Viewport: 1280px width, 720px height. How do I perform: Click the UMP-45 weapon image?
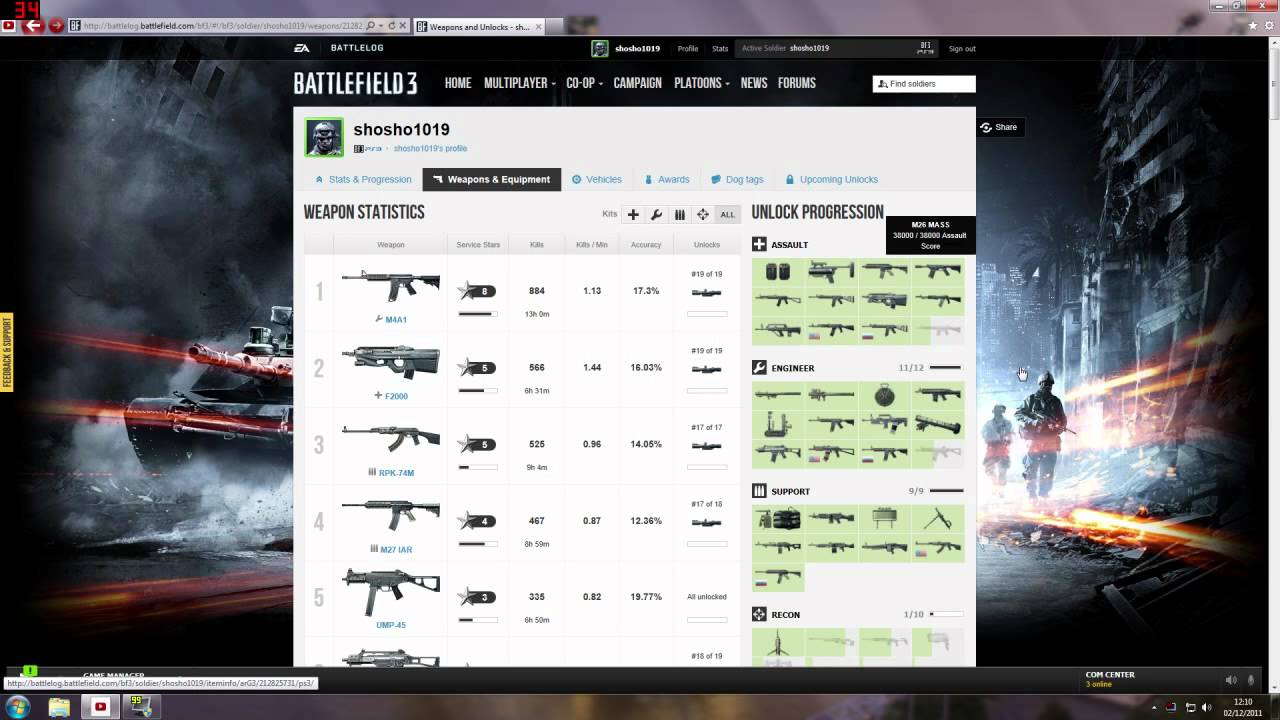pyautogui.click(x=391, y=591)
